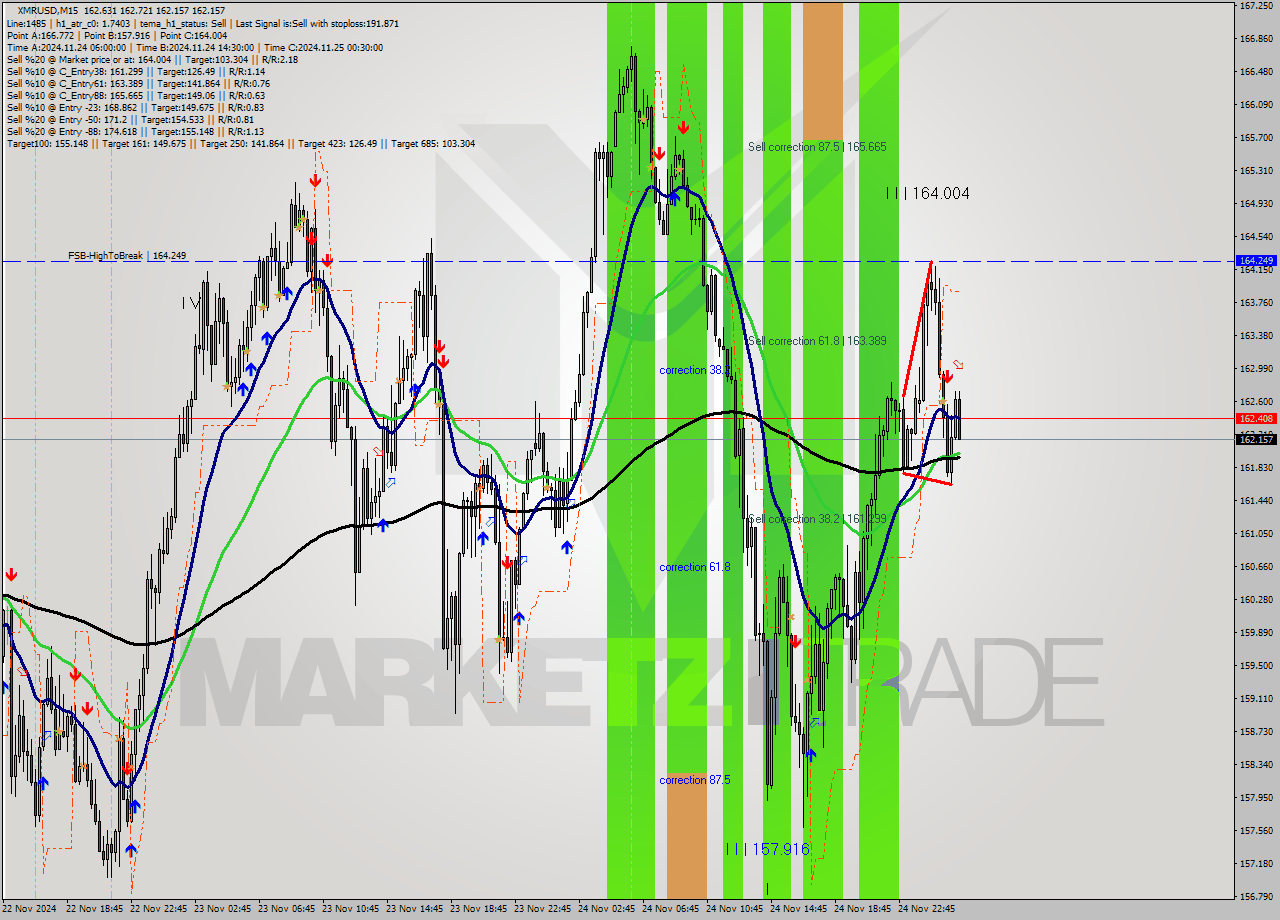Click the 166.860 price axis label
The height and width of the screenshot is (920, 1280).
click(1256, 39)
